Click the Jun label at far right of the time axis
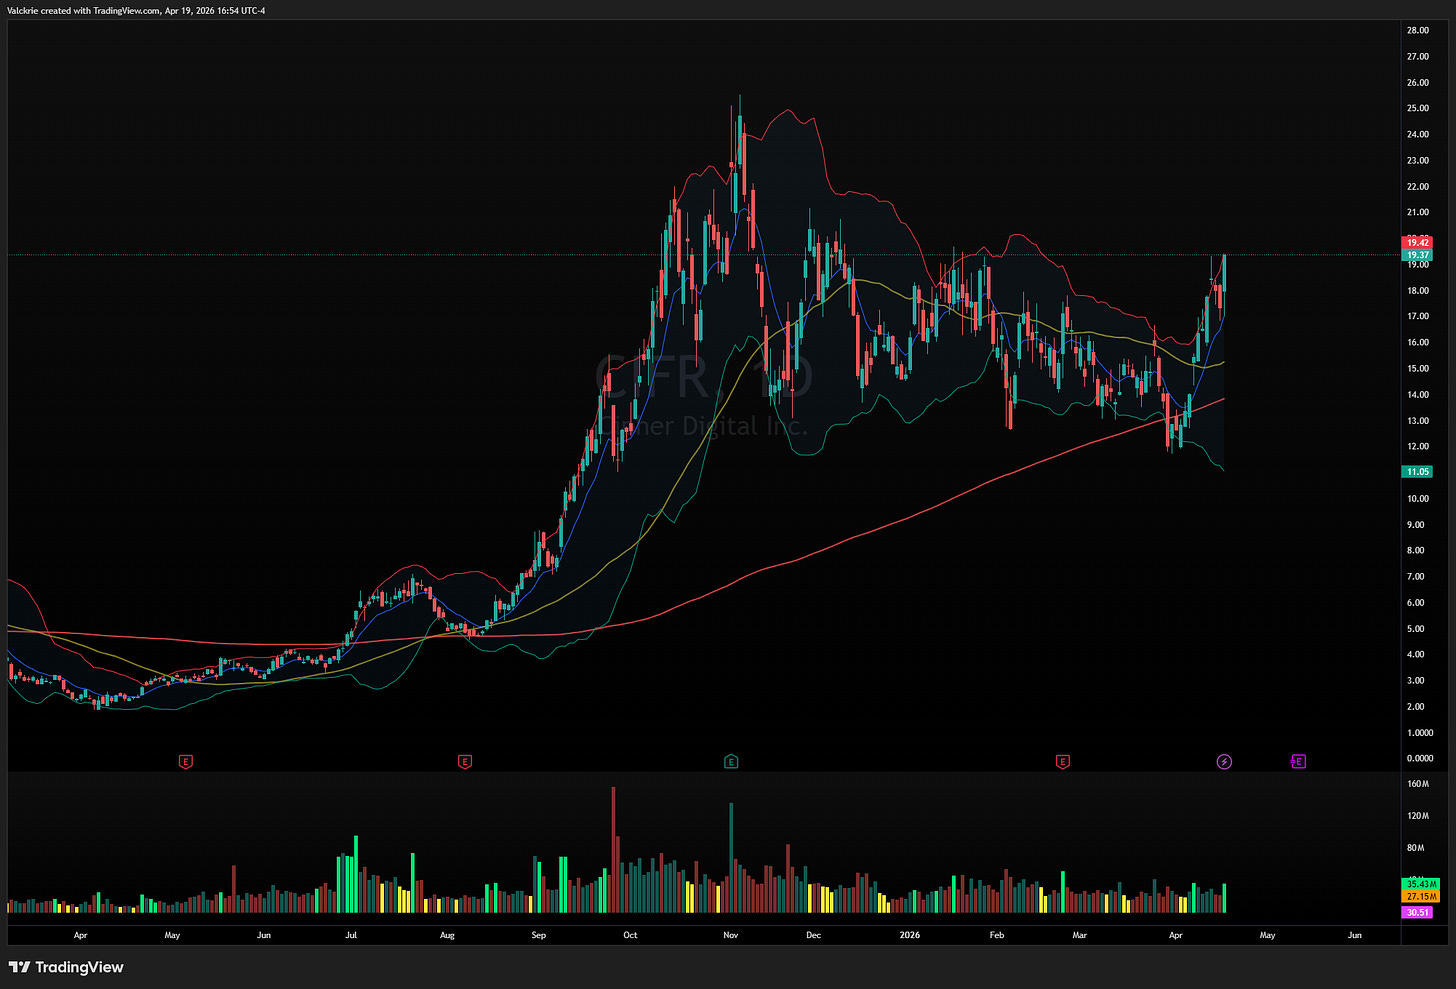1456x989 pixels. (x=1354, y=936)
